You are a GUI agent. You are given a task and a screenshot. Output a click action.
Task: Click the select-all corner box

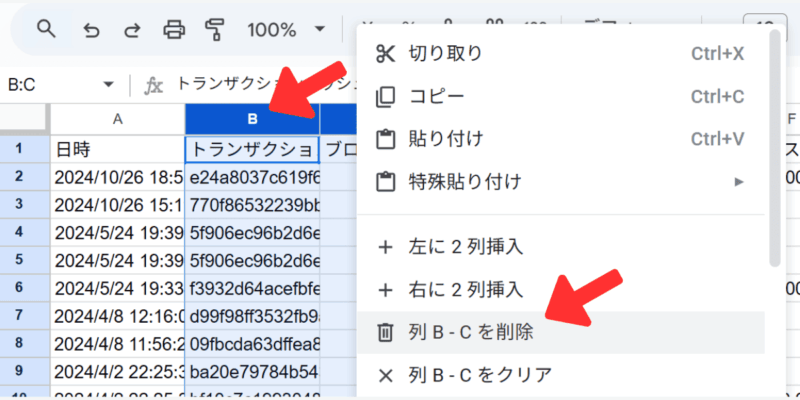tap(25, 119)
